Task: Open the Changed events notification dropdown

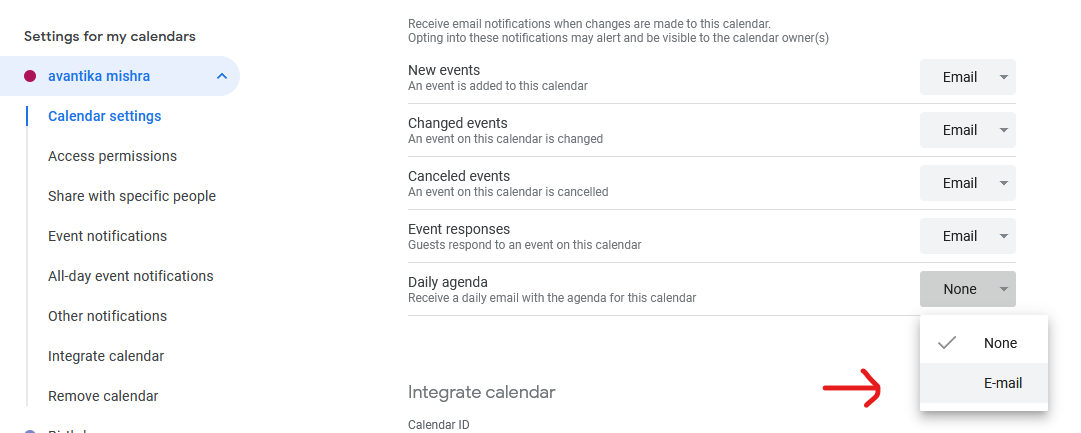Action: click(967, 130)
